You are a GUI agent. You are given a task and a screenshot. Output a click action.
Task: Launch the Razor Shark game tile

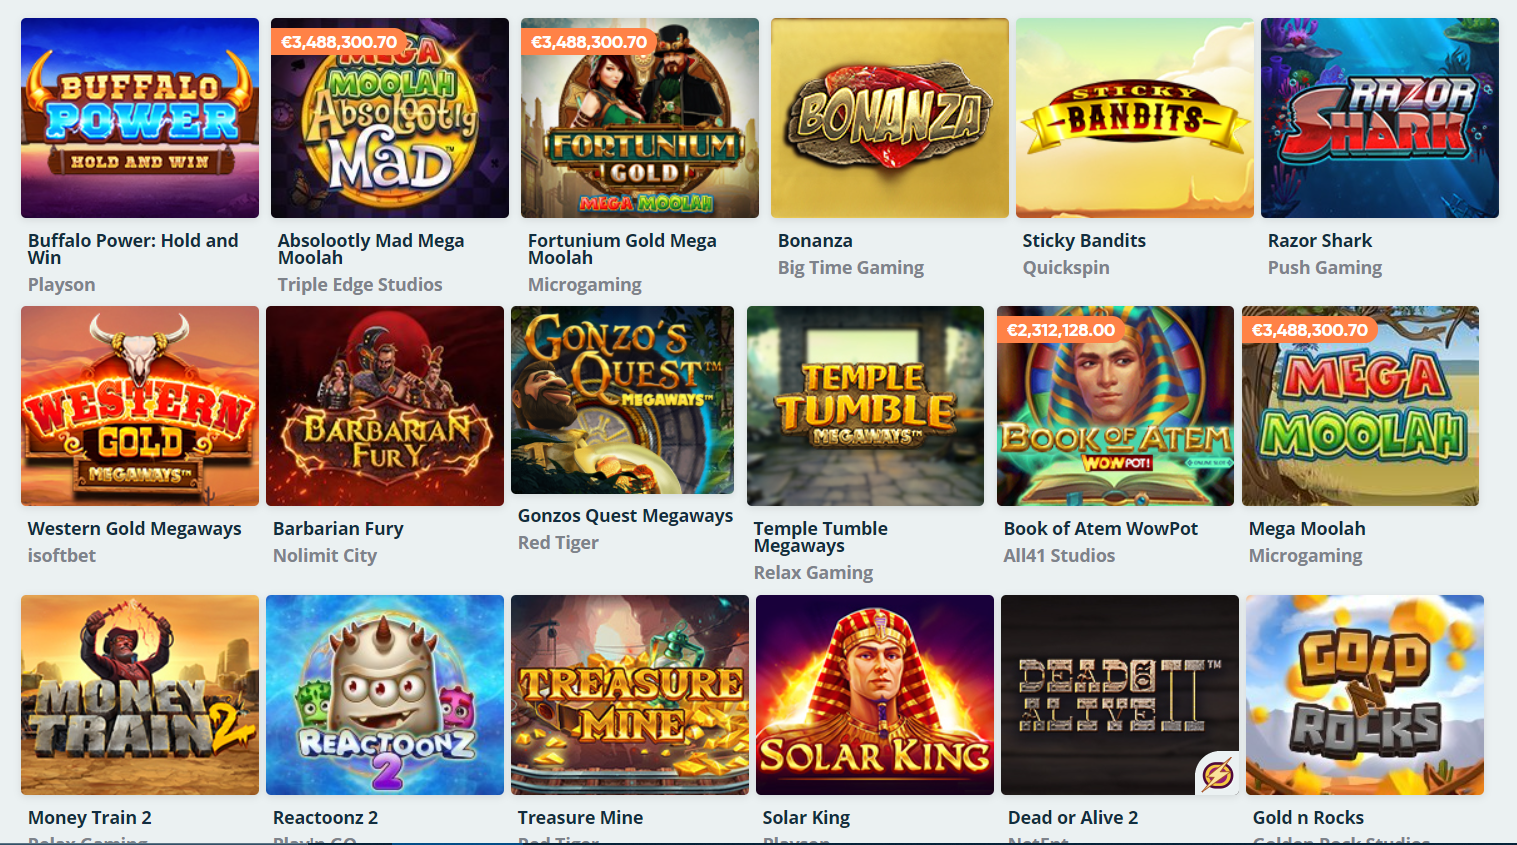1380,118
